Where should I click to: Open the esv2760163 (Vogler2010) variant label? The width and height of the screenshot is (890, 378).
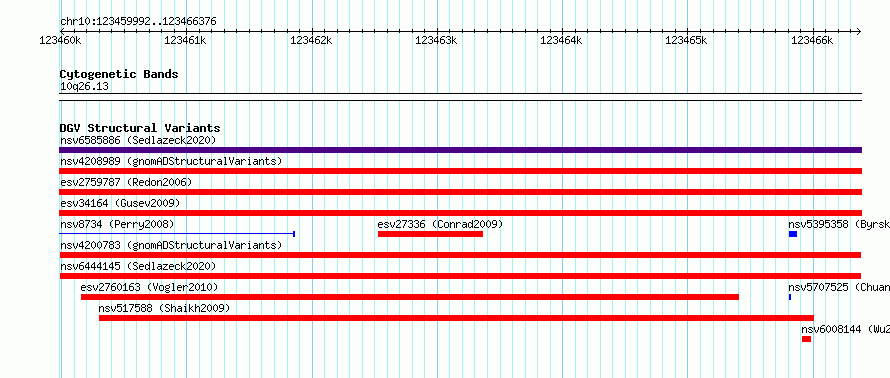click(149, 287)
